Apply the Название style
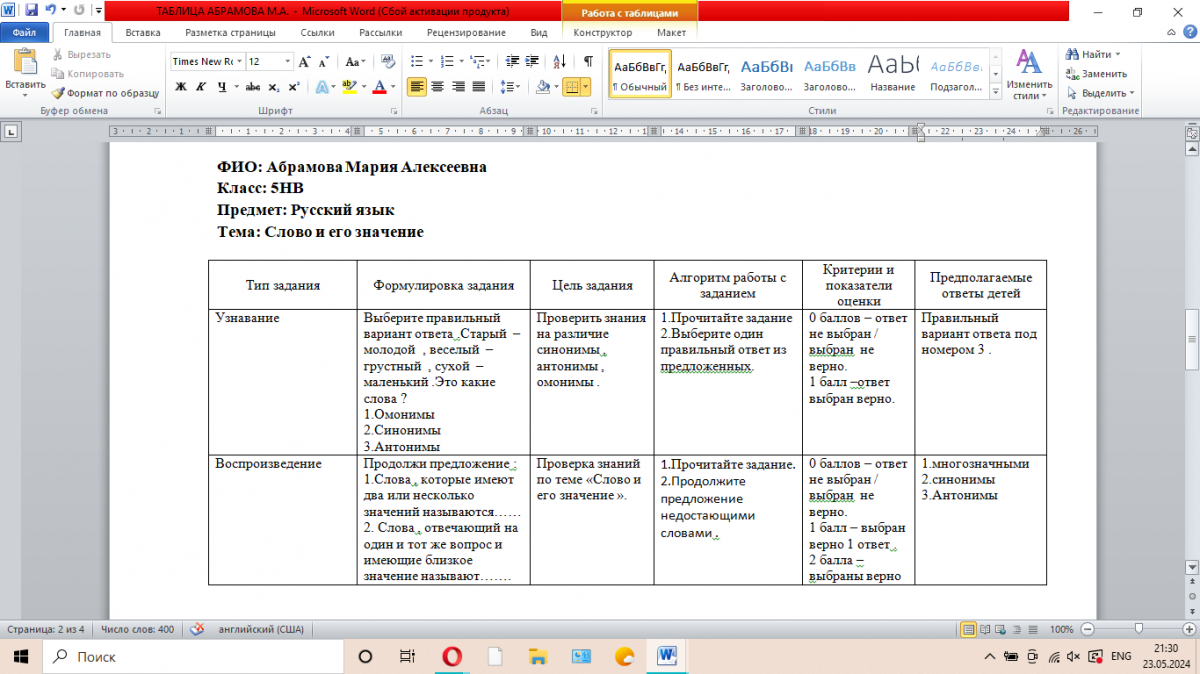This screenshot has height=674, width=1200. click(x=893, y=74)
